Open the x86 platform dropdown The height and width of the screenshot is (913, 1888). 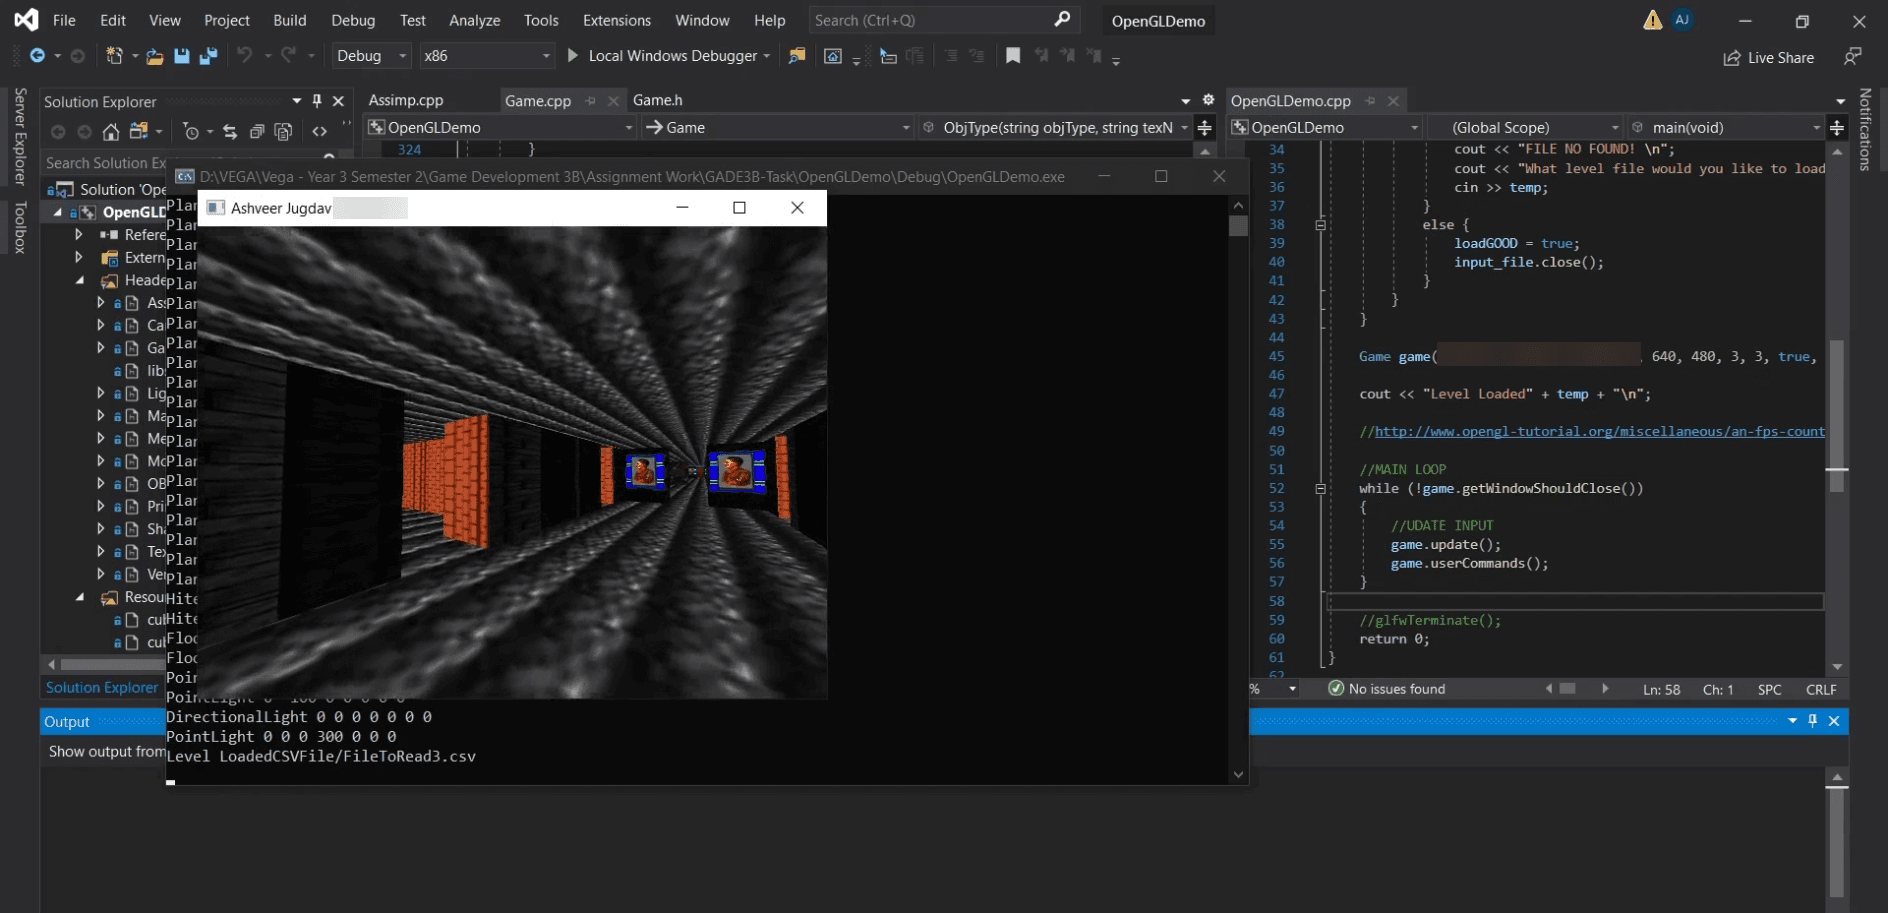[486, 56]
